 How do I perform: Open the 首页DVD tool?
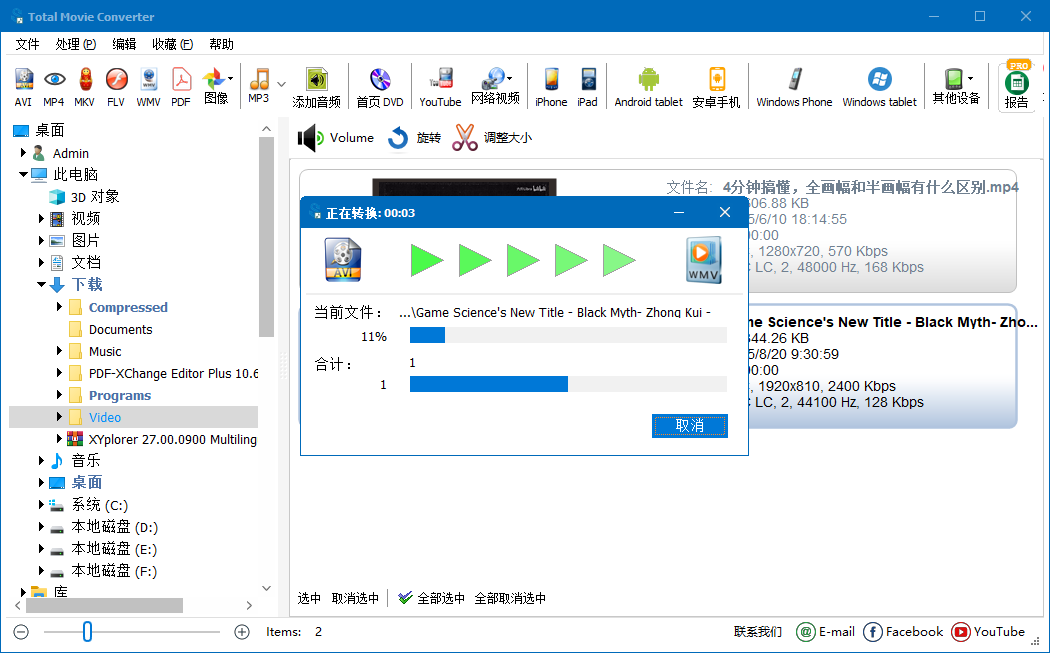point(380,87)
